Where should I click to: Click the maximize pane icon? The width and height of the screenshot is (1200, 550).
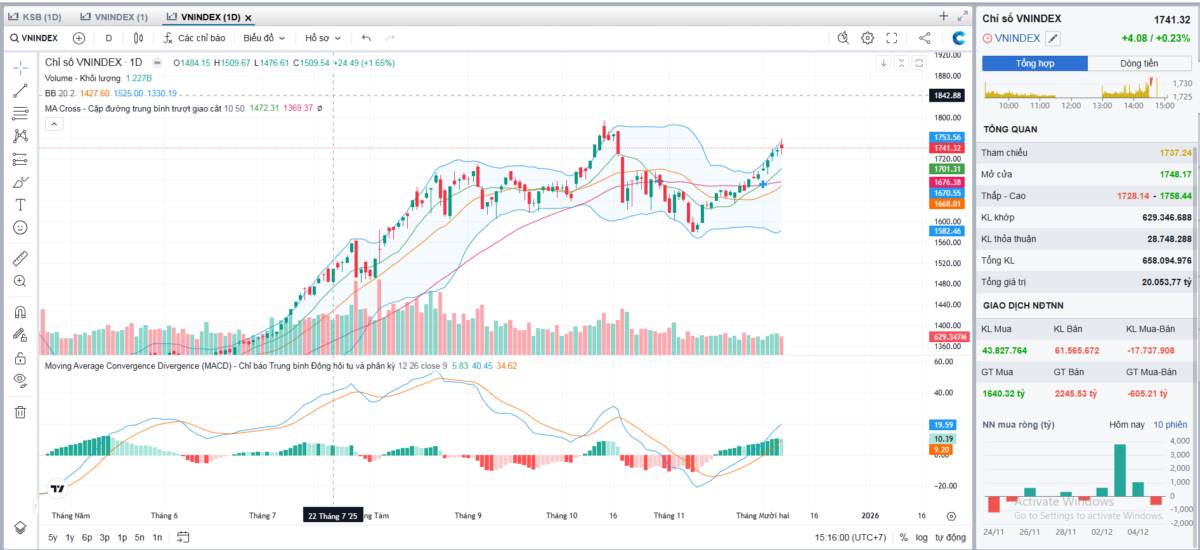click(x=919, y=62)
